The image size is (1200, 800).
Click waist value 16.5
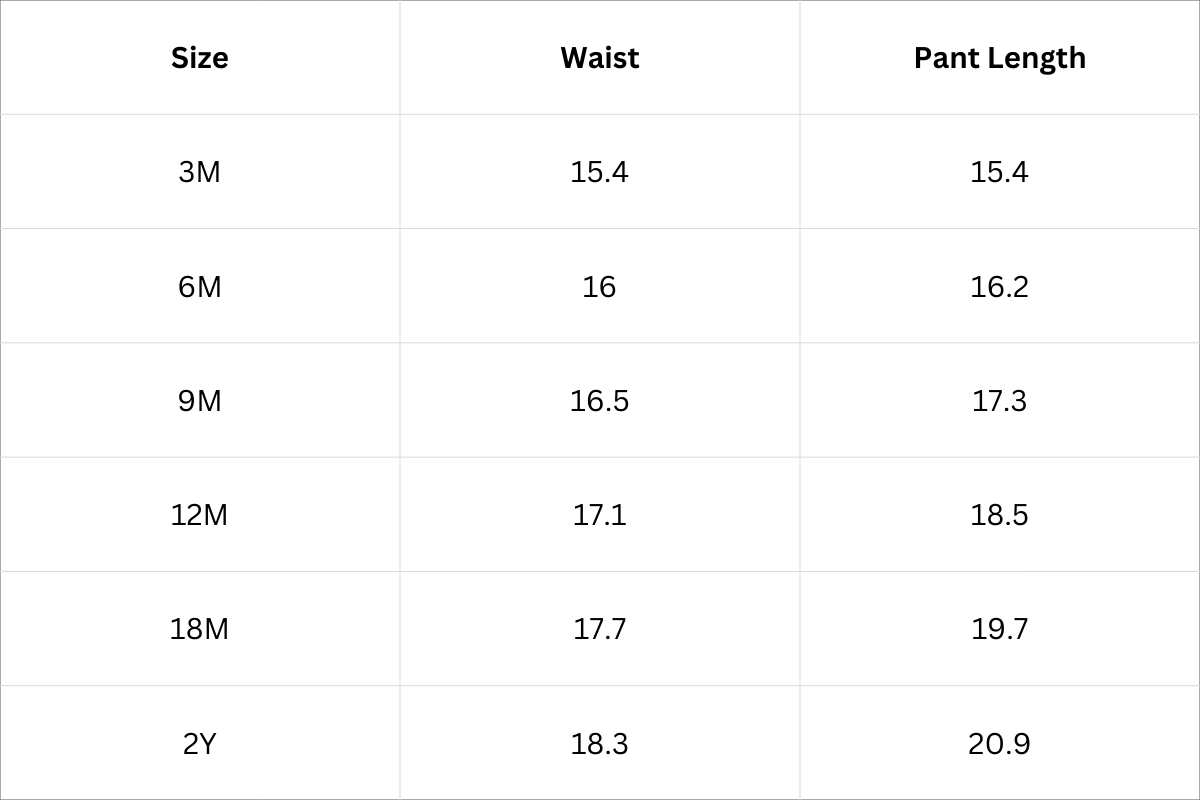(x=599, y=401)
